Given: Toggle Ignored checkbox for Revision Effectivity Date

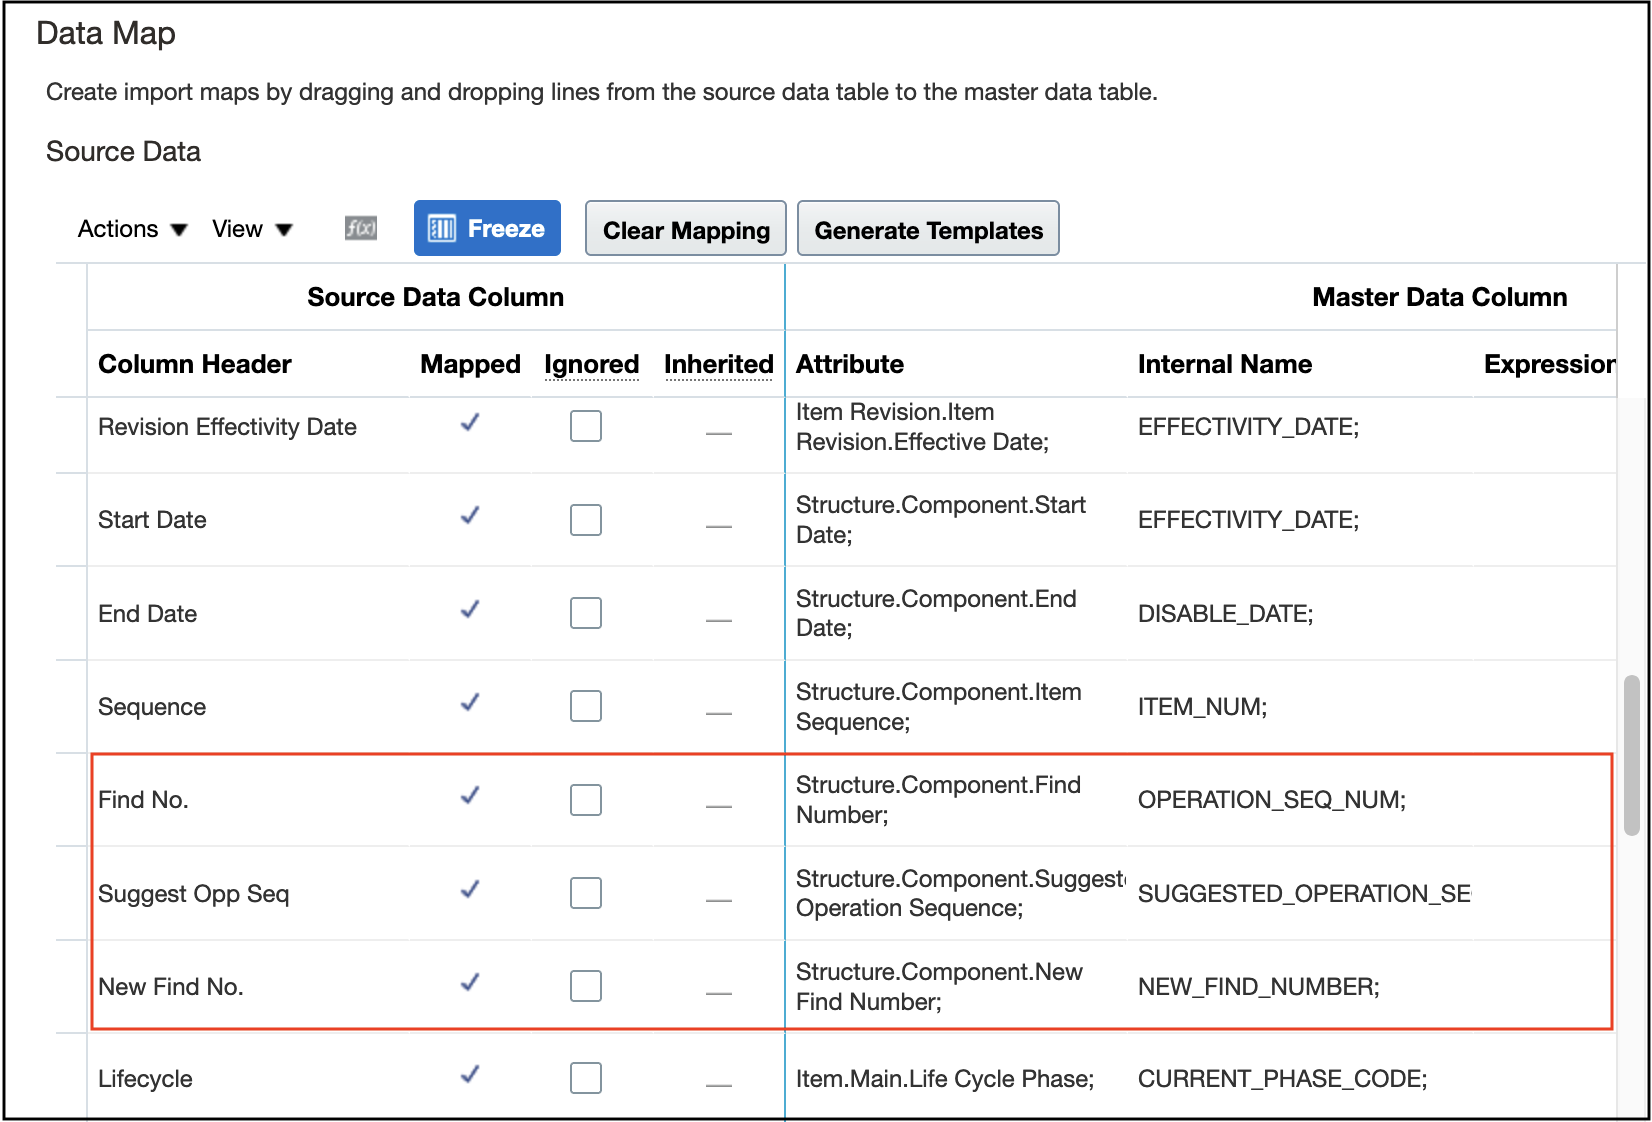Looking at the screenshot, I should pos(586,426).
